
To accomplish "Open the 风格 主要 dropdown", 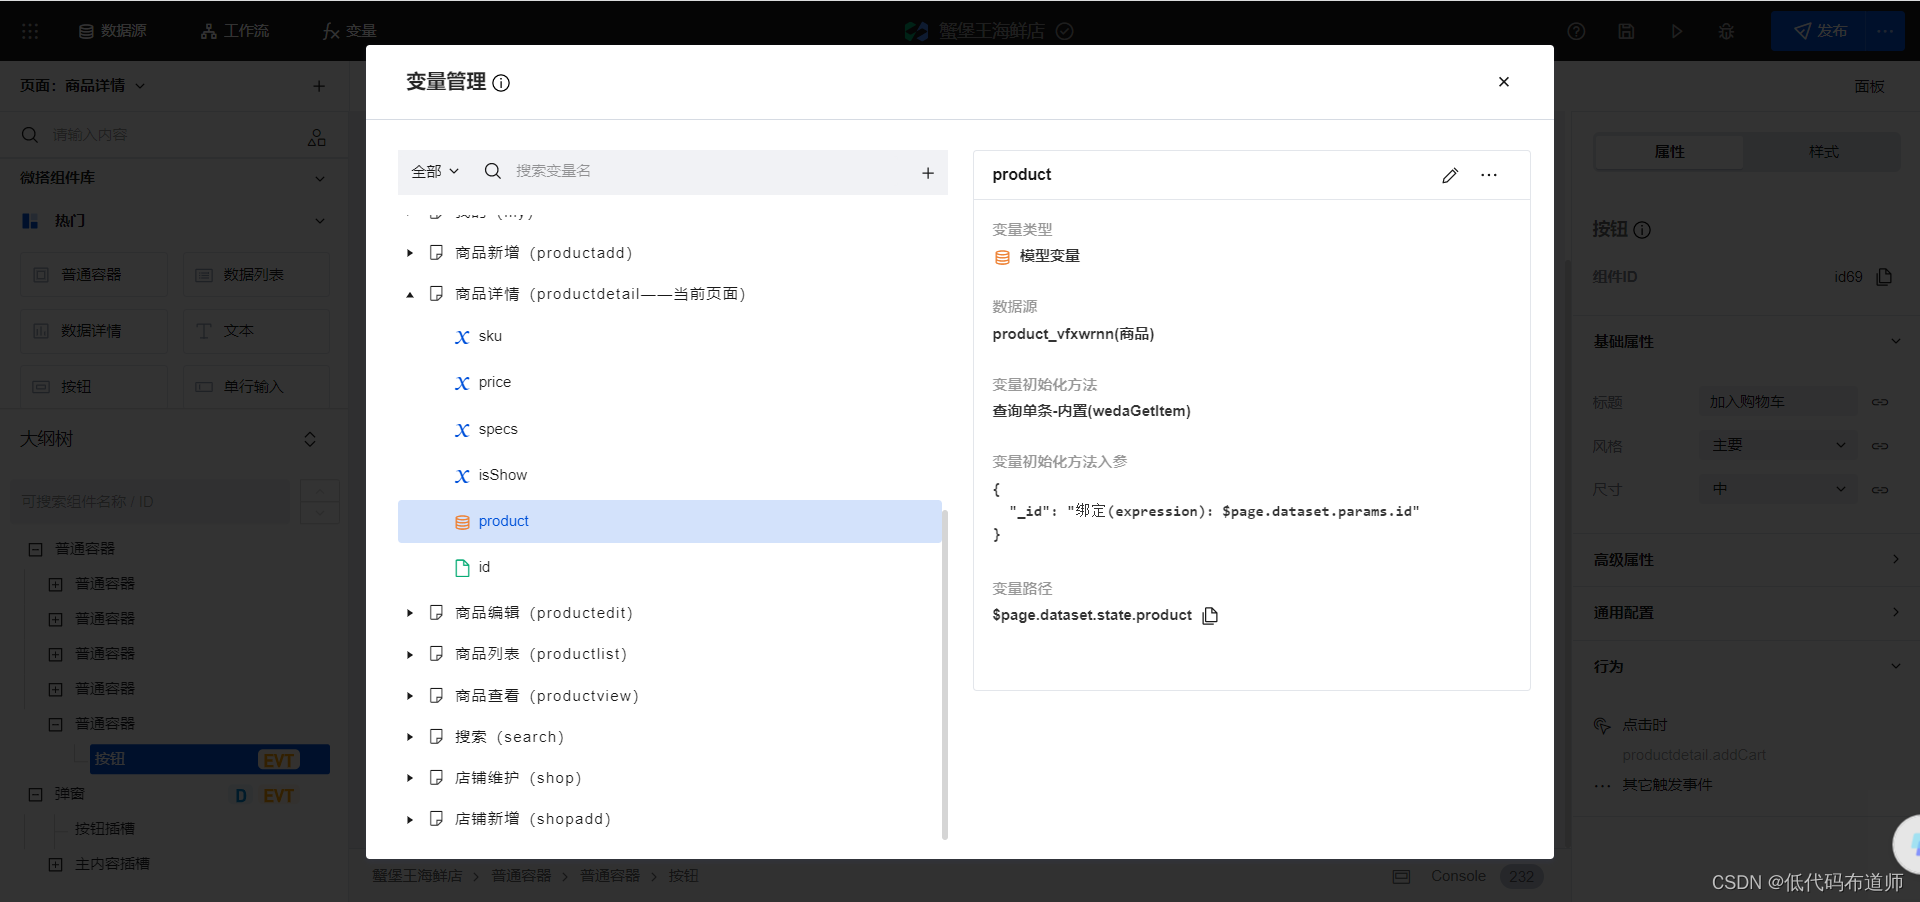I will [1778, 445].
